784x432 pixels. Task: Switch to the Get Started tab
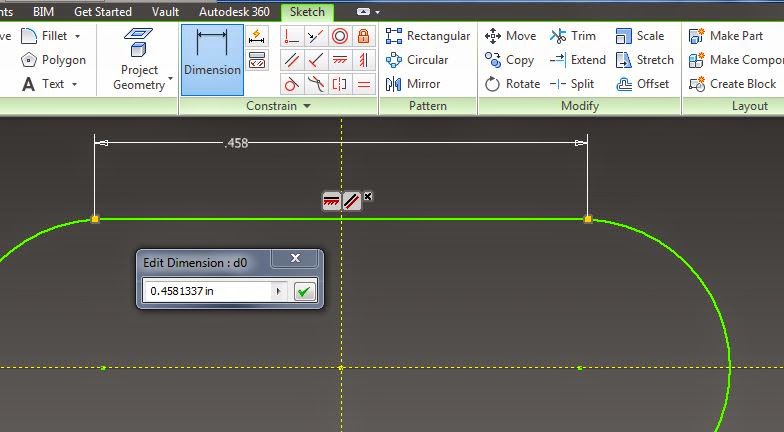click(102, 12)
